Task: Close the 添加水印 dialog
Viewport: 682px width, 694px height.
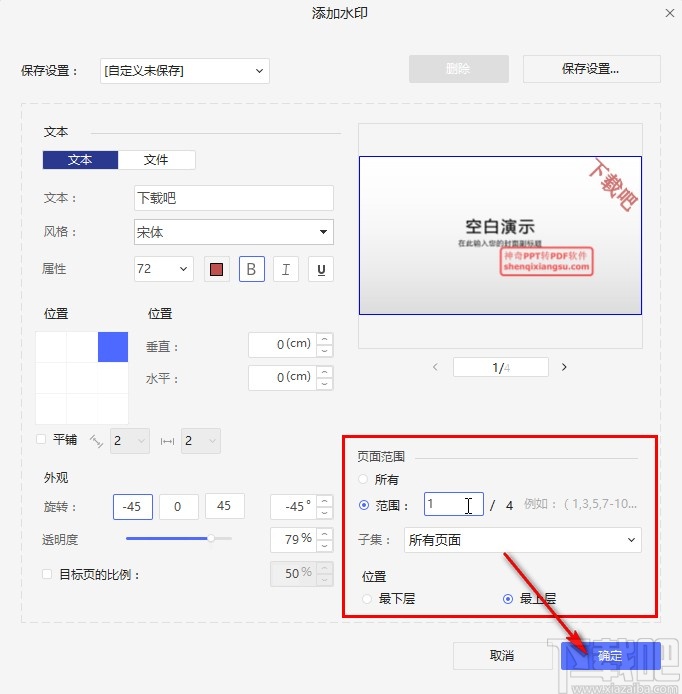Action: (x=670, y=13)
